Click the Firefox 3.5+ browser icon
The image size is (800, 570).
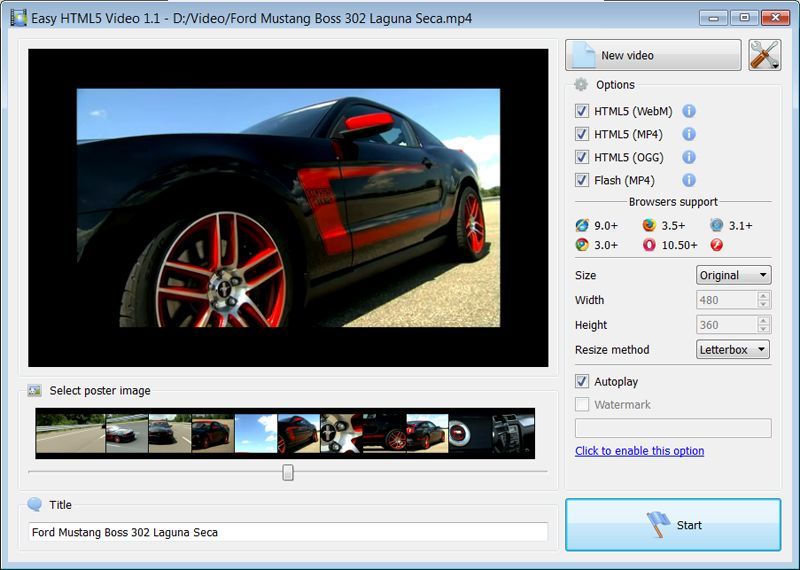click(x=649, y=225)
